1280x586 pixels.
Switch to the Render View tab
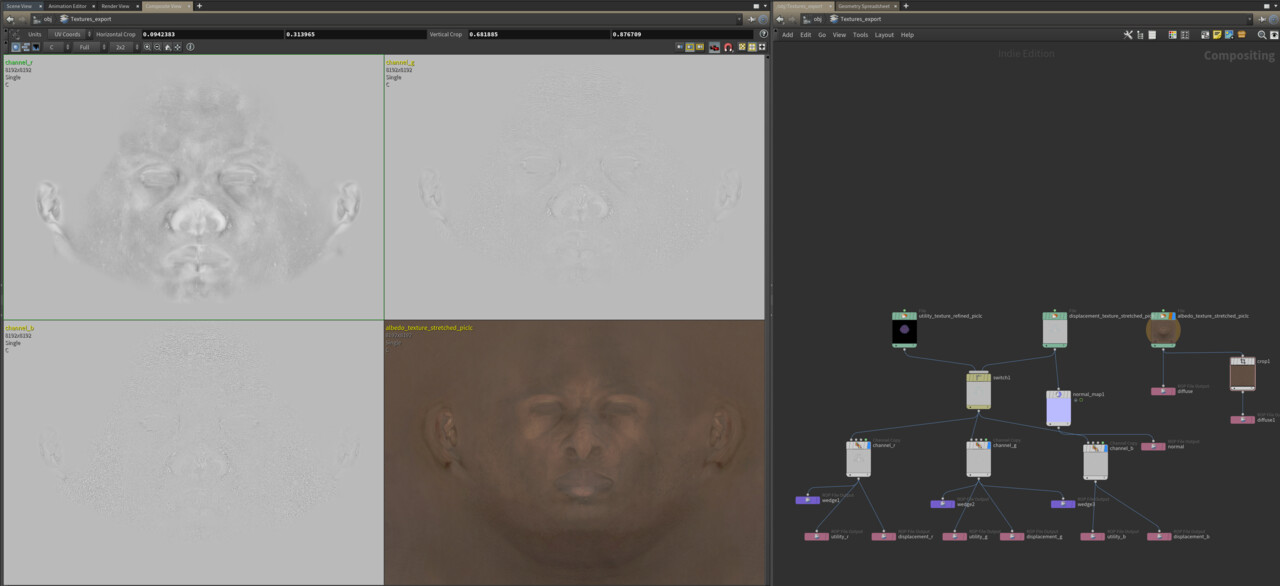pyautogui.click(x=115, y=6)
